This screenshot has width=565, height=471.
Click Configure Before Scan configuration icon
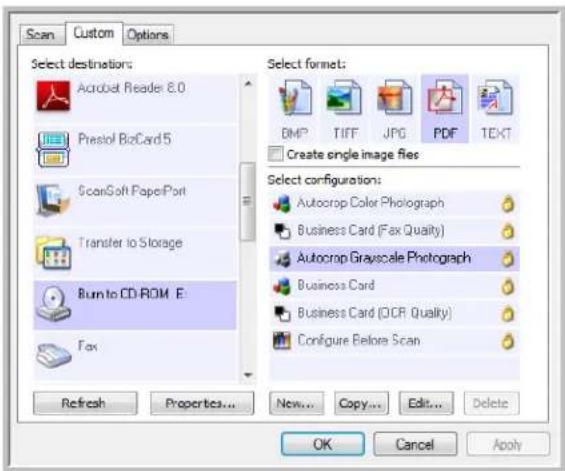tap(282, 341)
